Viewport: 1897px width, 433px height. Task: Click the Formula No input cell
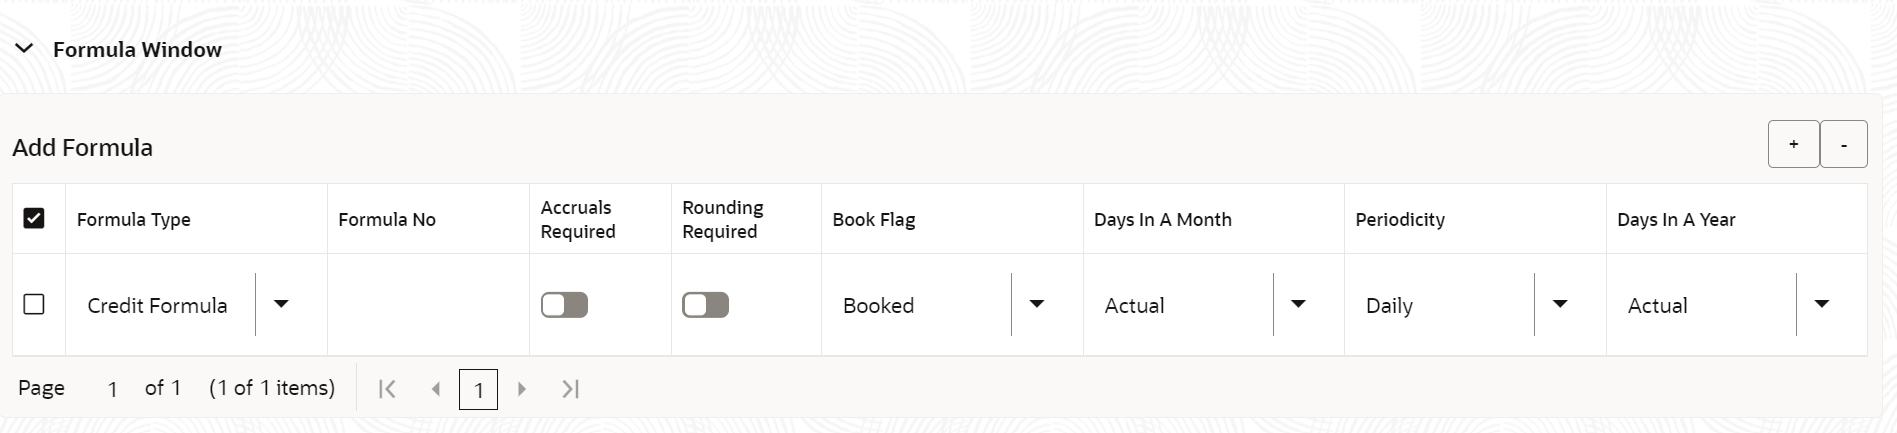pyautogui.click(x=427, y=305)
